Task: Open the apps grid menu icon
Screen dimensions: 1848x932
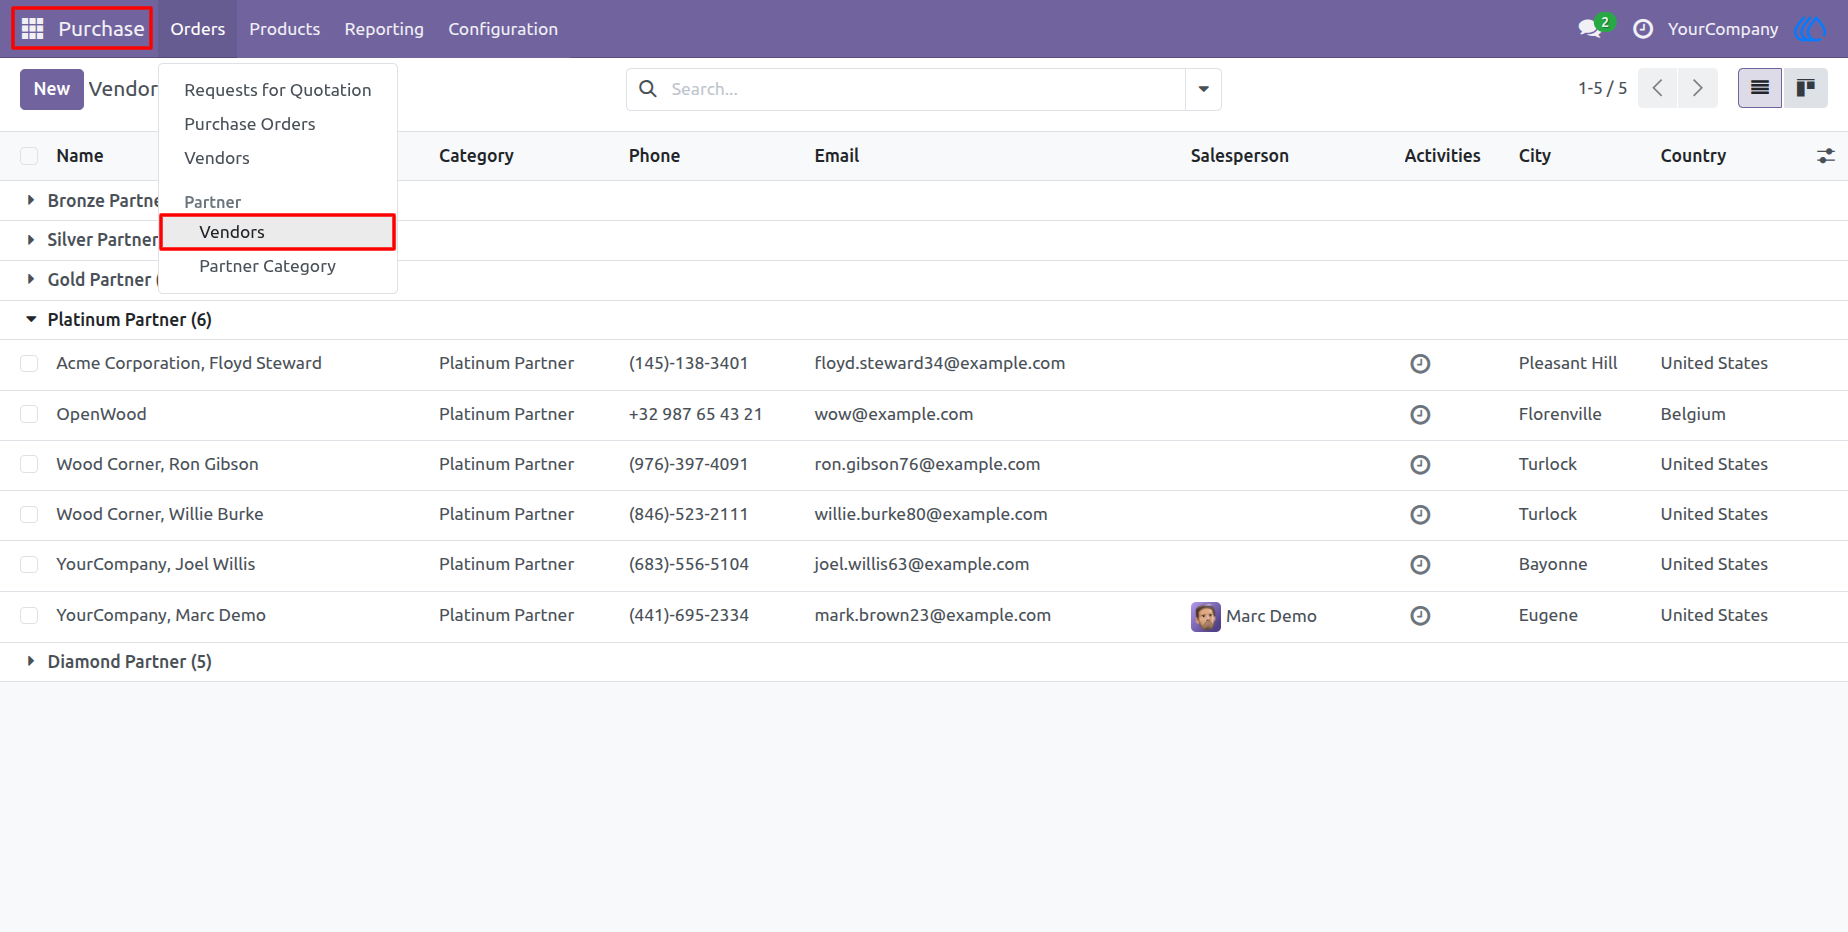Action: tap(33, 29)
